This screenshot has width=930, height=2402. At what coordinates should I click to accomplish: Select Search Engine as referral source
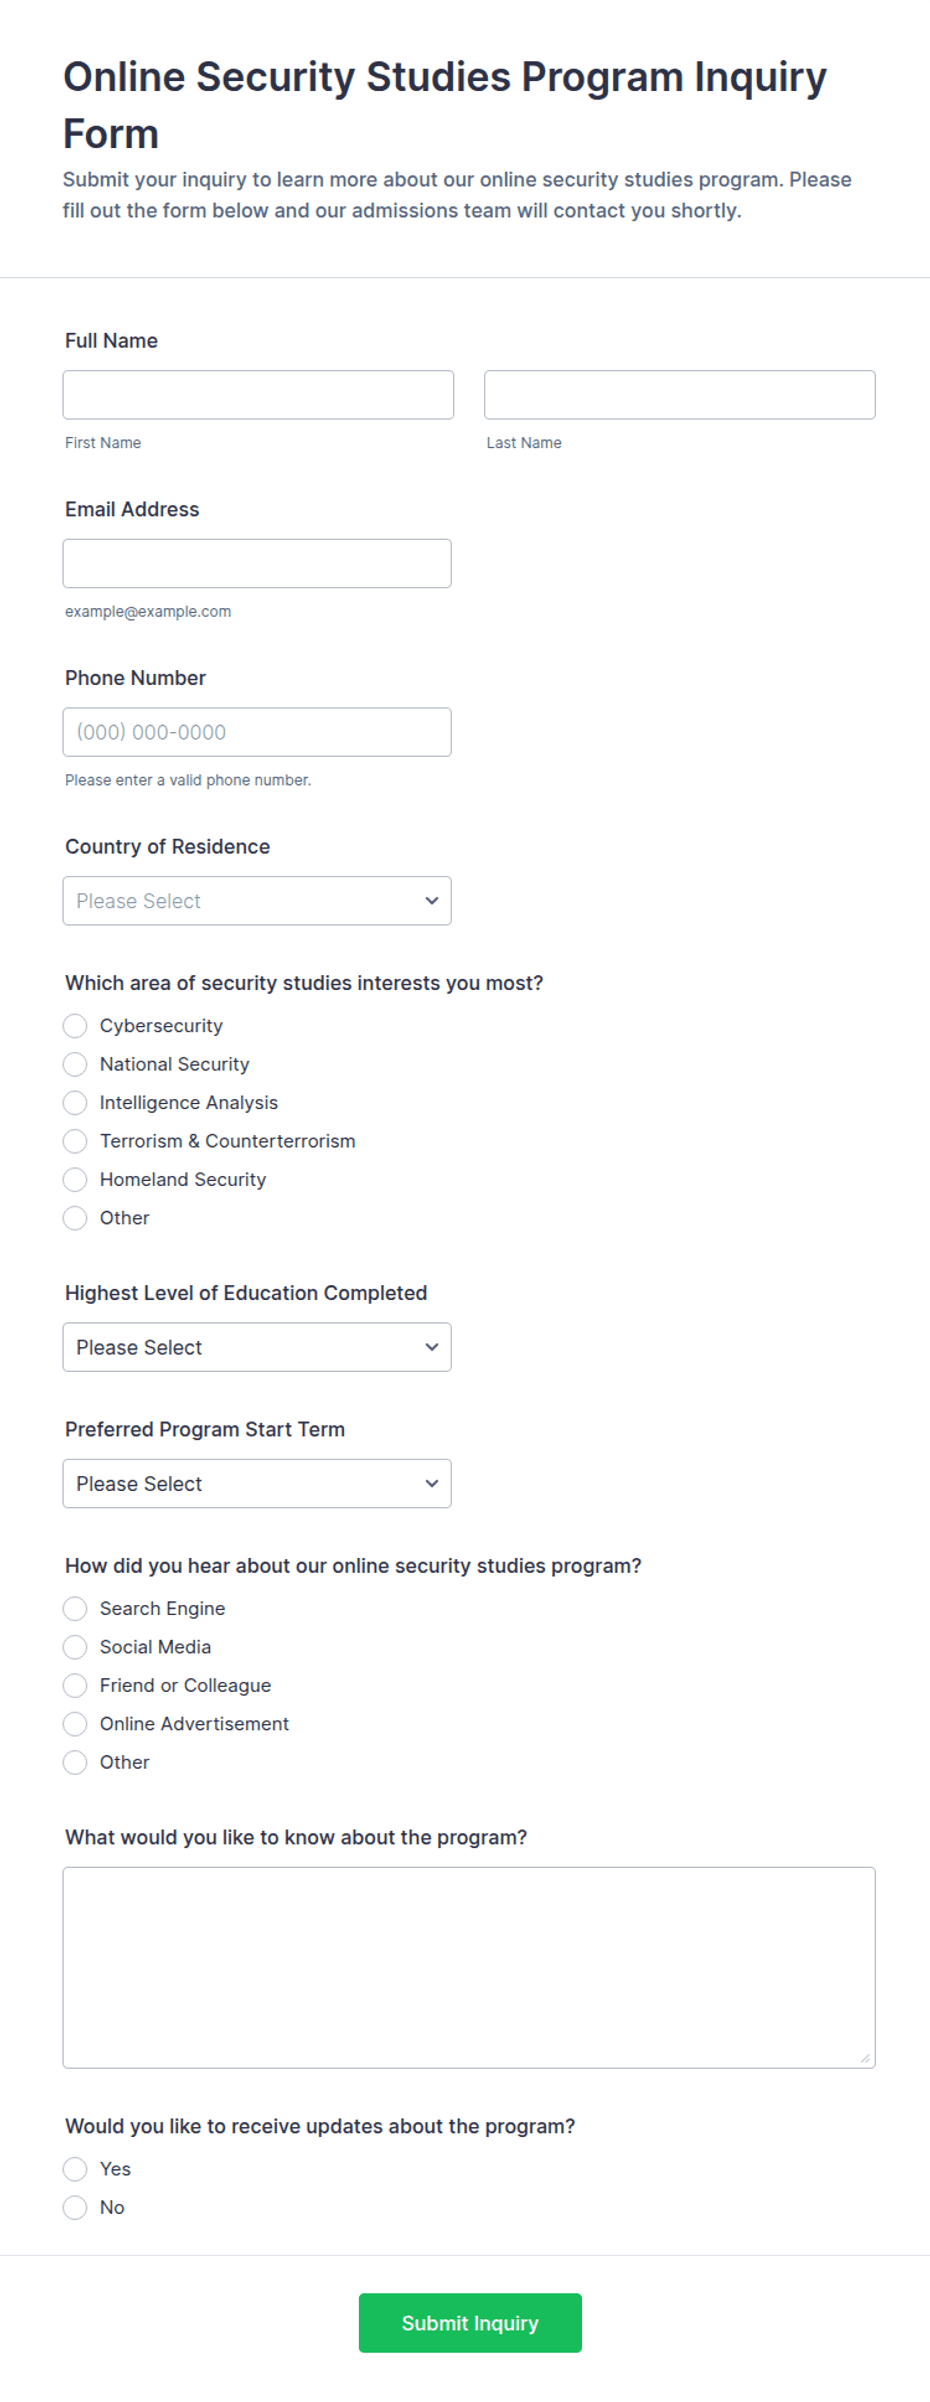point(75,1609)
